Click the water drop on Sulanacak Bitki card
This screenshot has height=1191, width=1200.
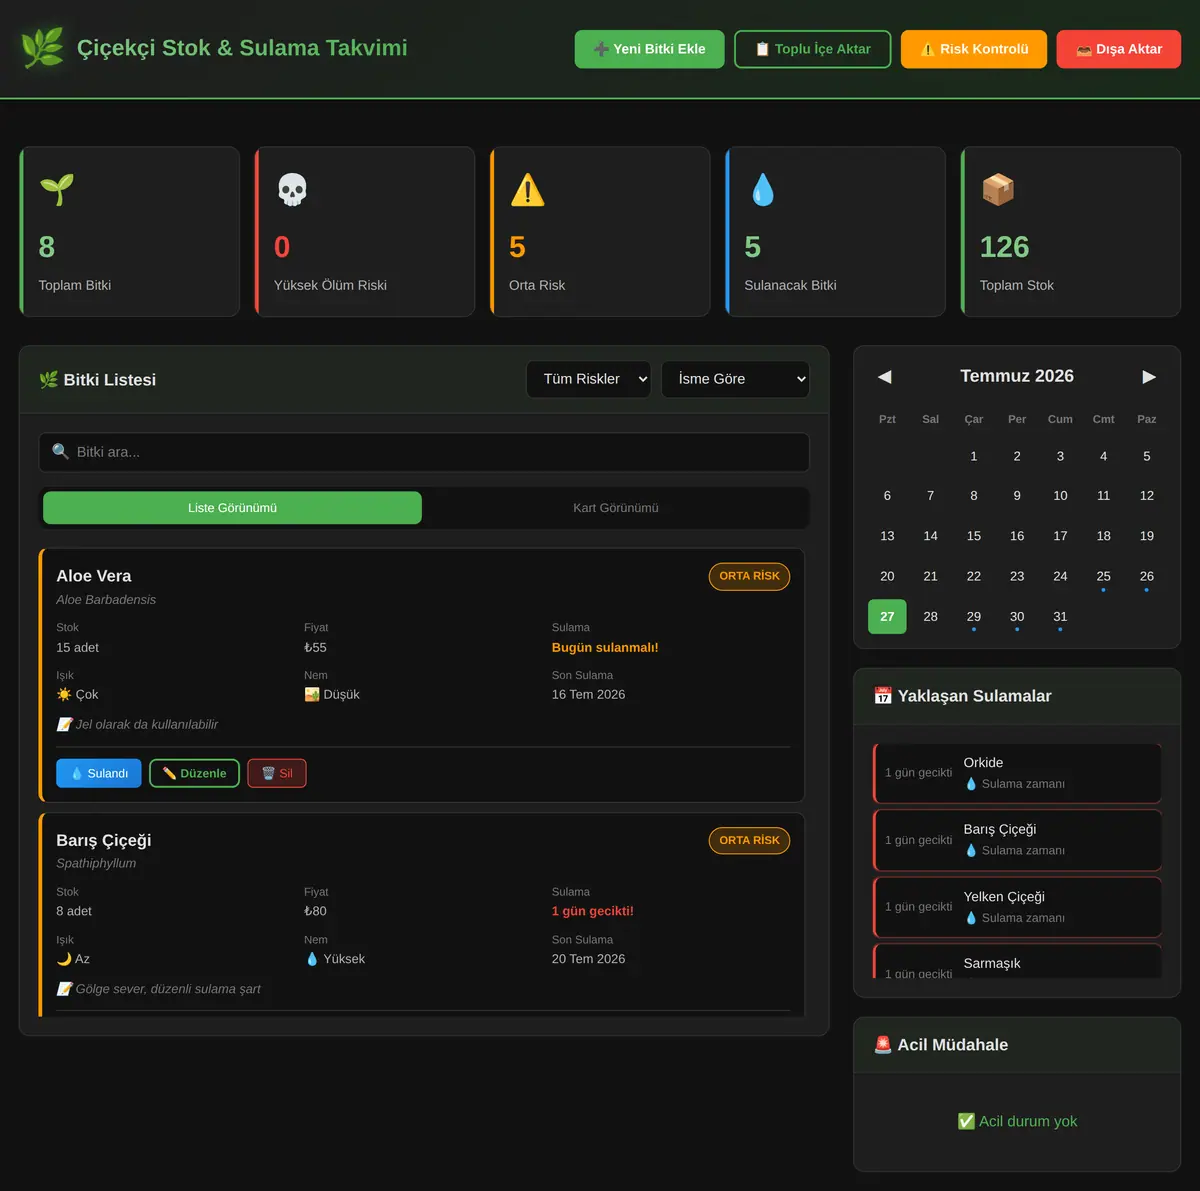pos(763,189)
